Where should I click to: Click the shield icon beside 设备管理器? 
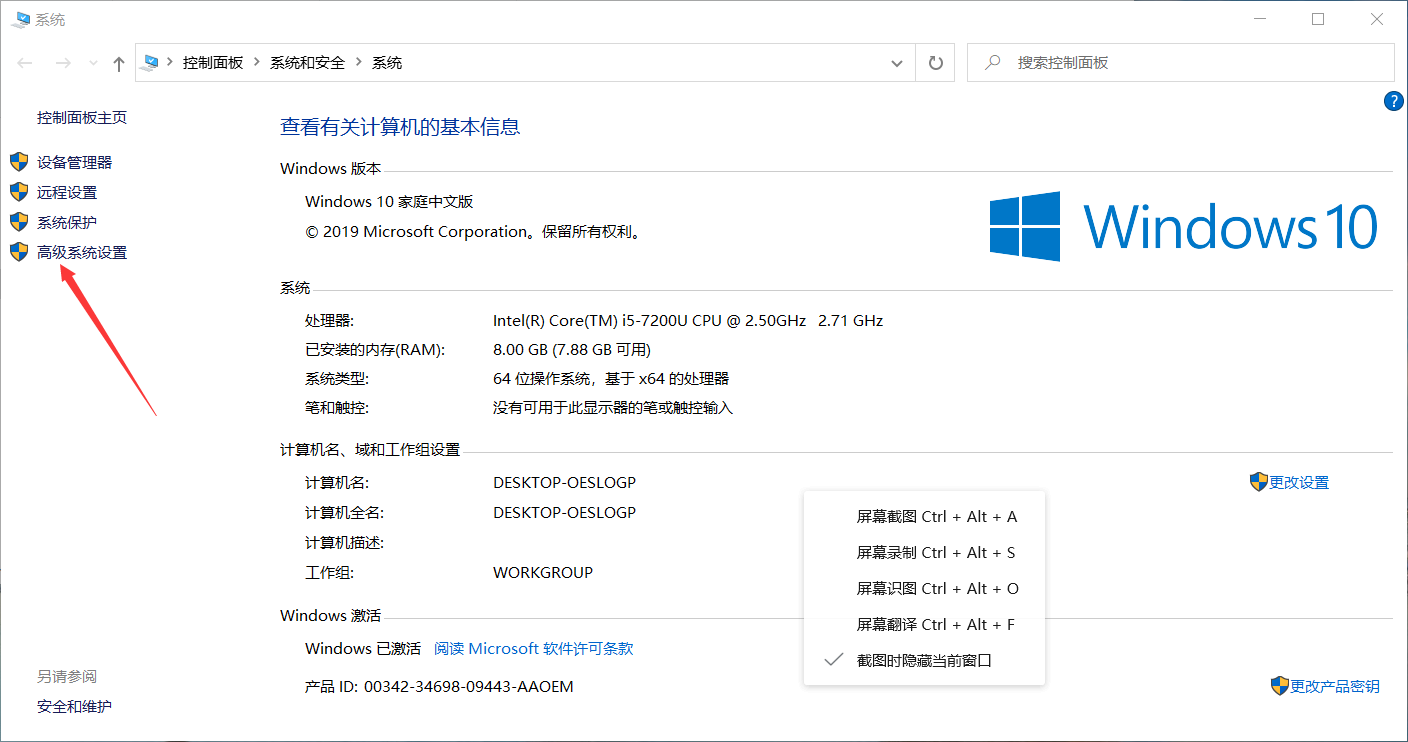18,162
